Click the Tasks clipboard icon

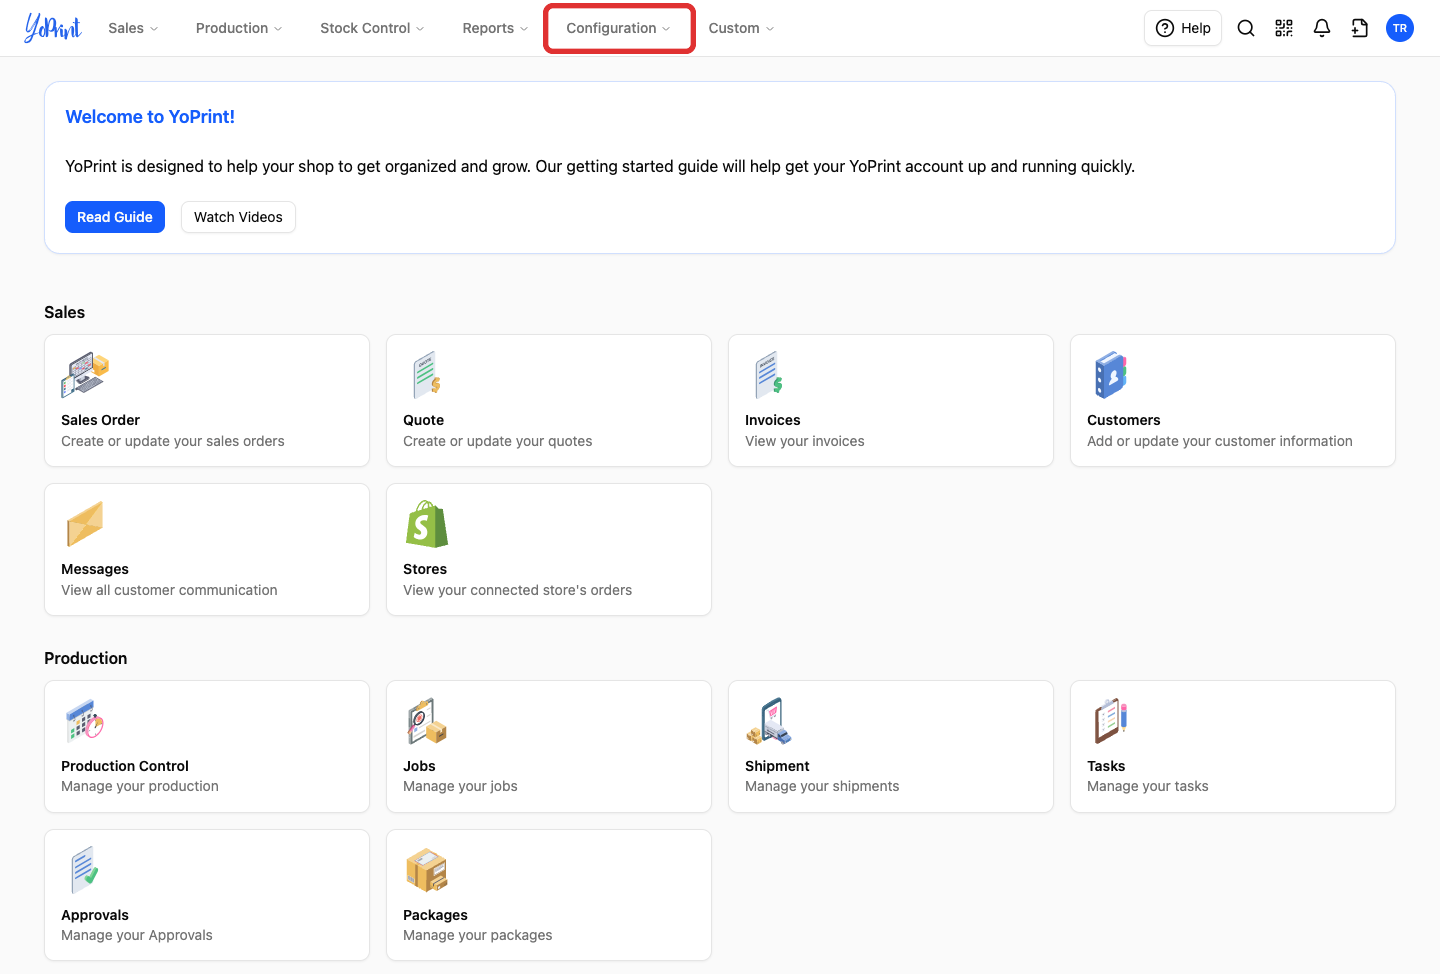pyautogui.click(x=1111, y=721)
